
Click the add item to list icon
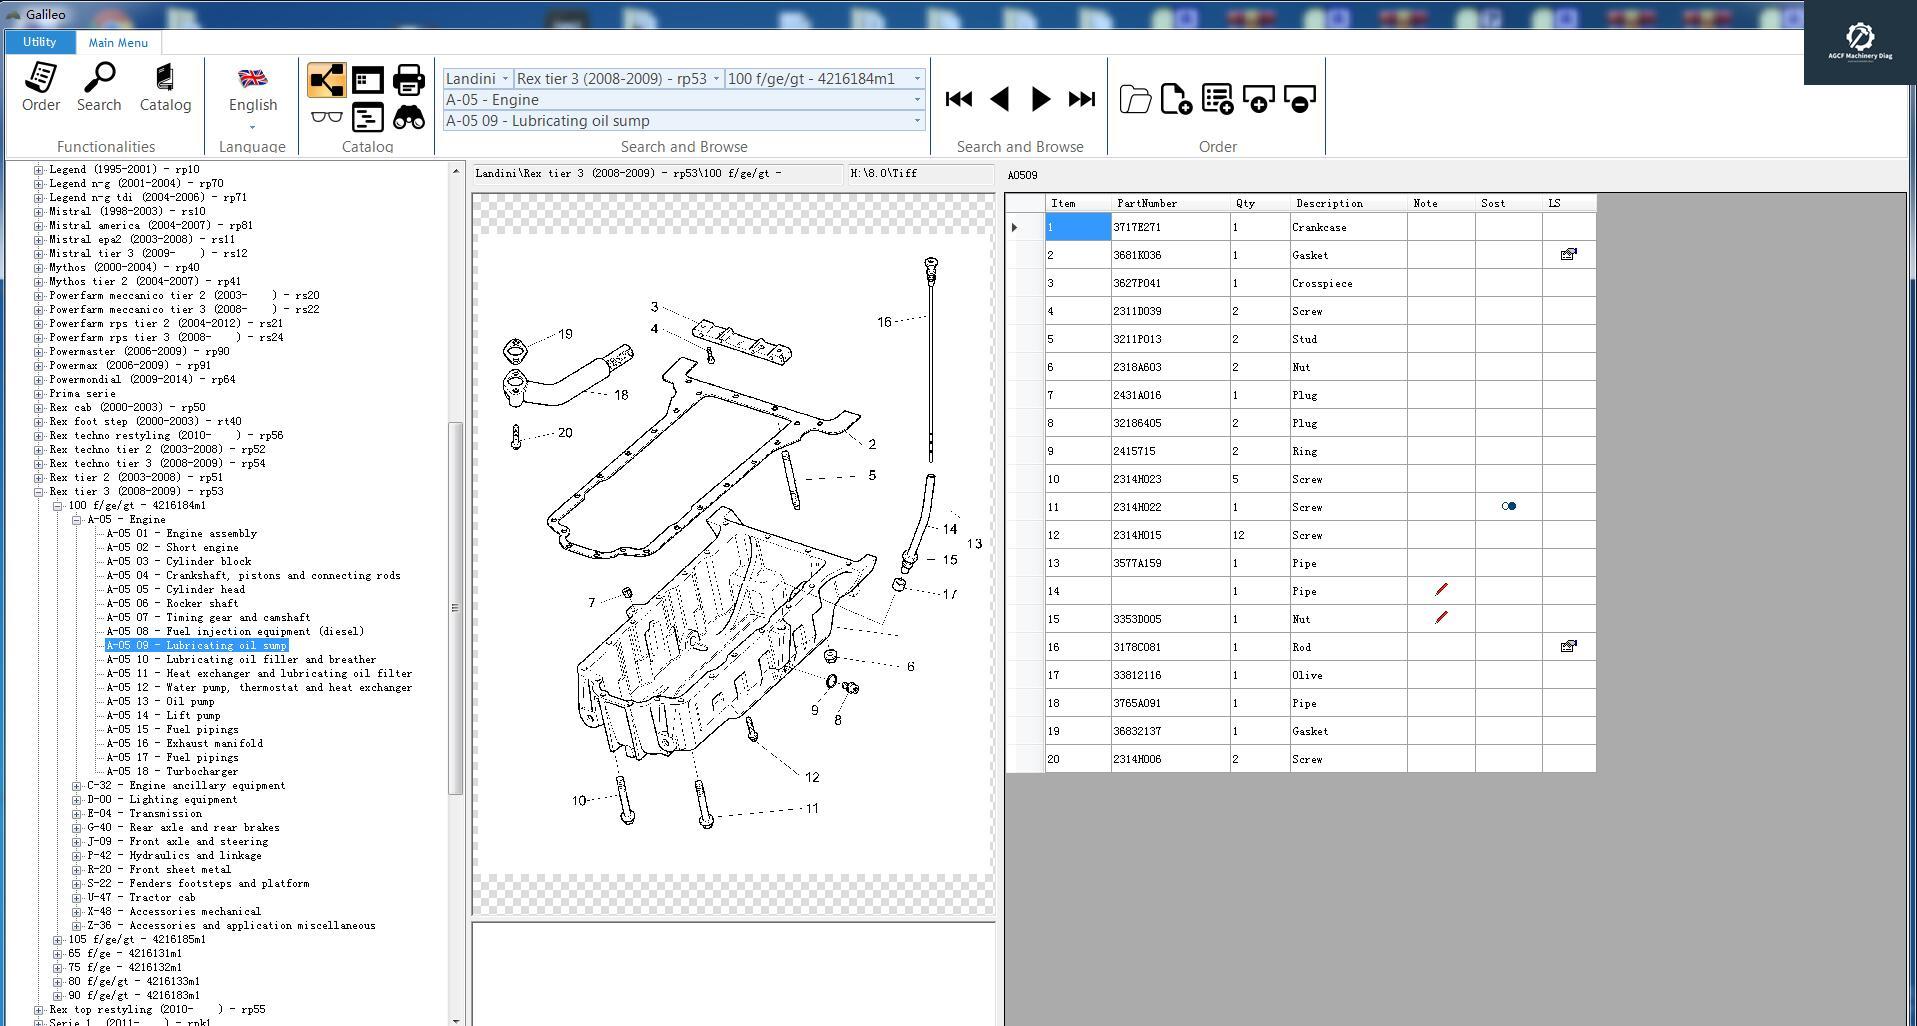[1218, 99]
